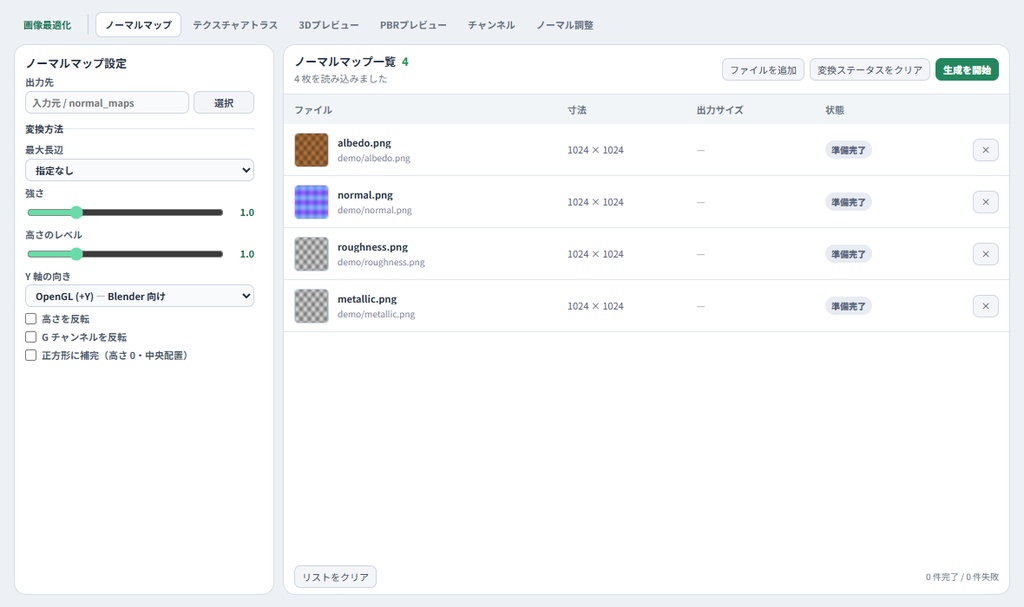
Task: Click the 選択 output folder button
Action: (x=223, y=103)
